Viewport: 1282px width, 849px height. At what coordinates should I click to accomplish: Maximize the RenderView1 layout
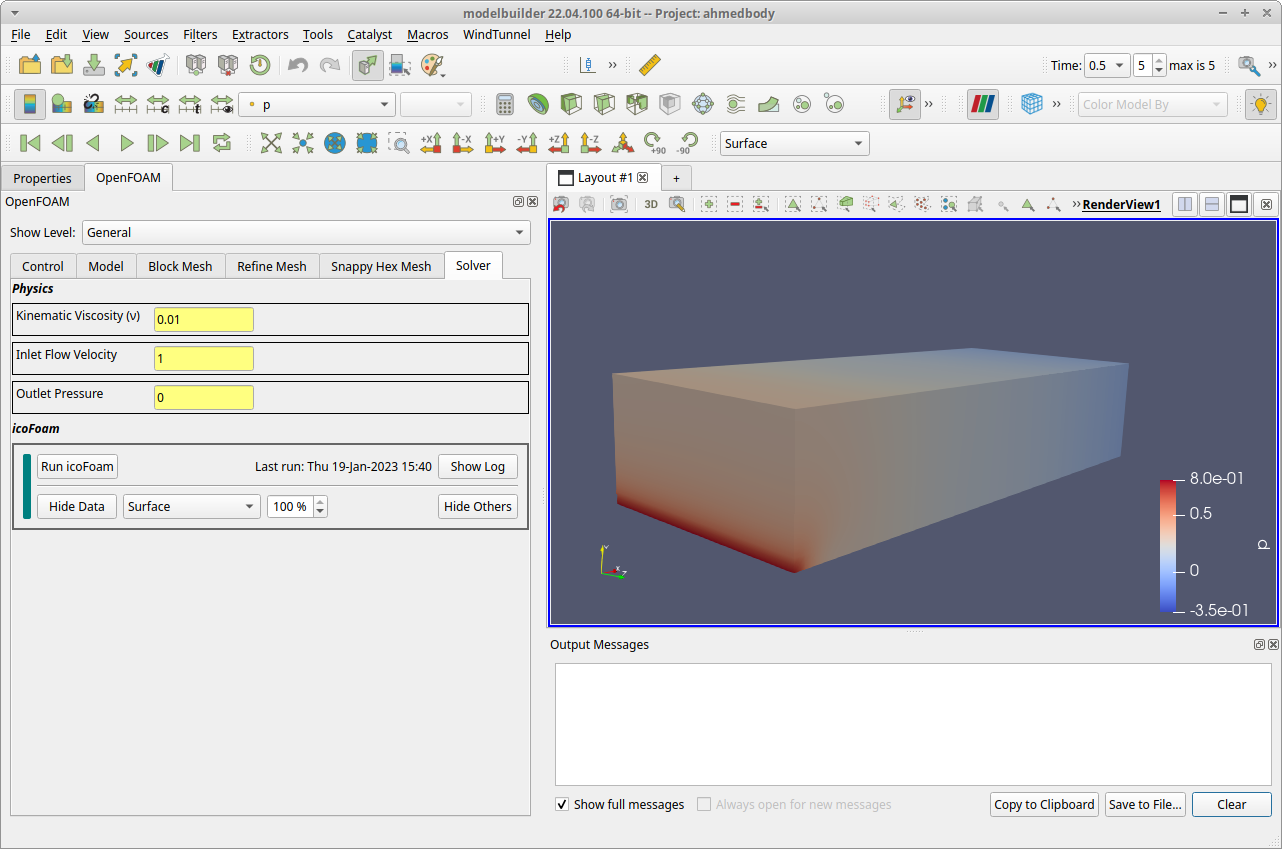pos(1239,204)
